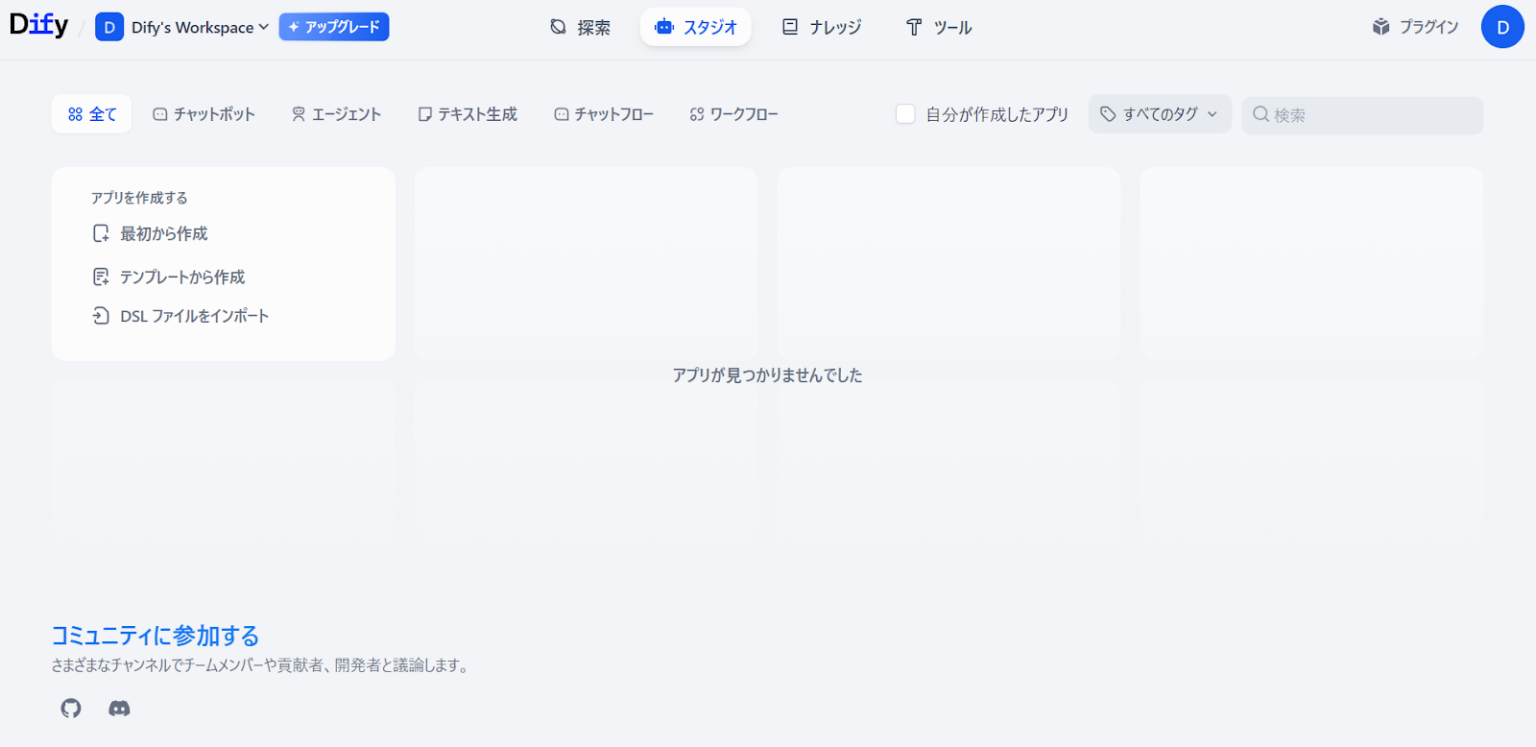The image size is (1536, 747).
Task: Click the GitHub icon in community section
Action: (70, 709)
